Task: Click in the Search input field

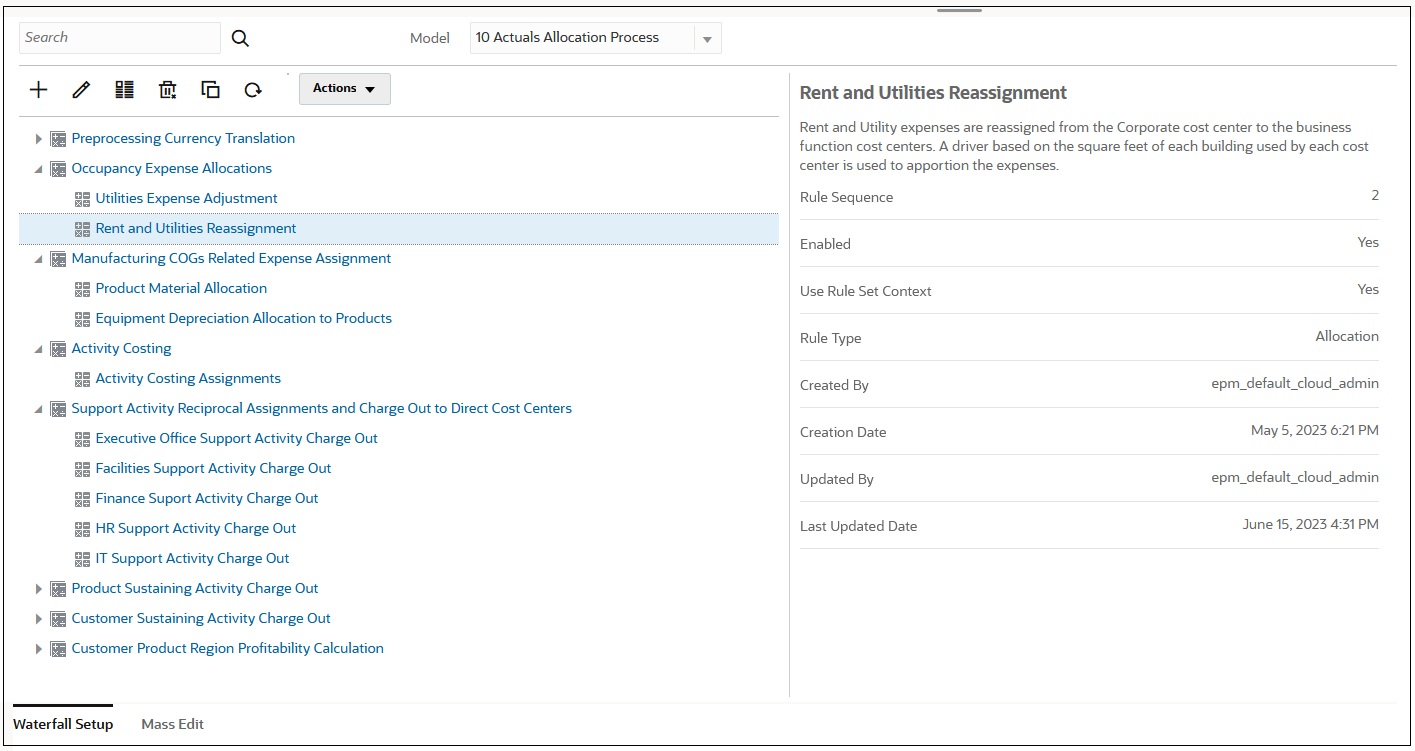Action: 119,37
